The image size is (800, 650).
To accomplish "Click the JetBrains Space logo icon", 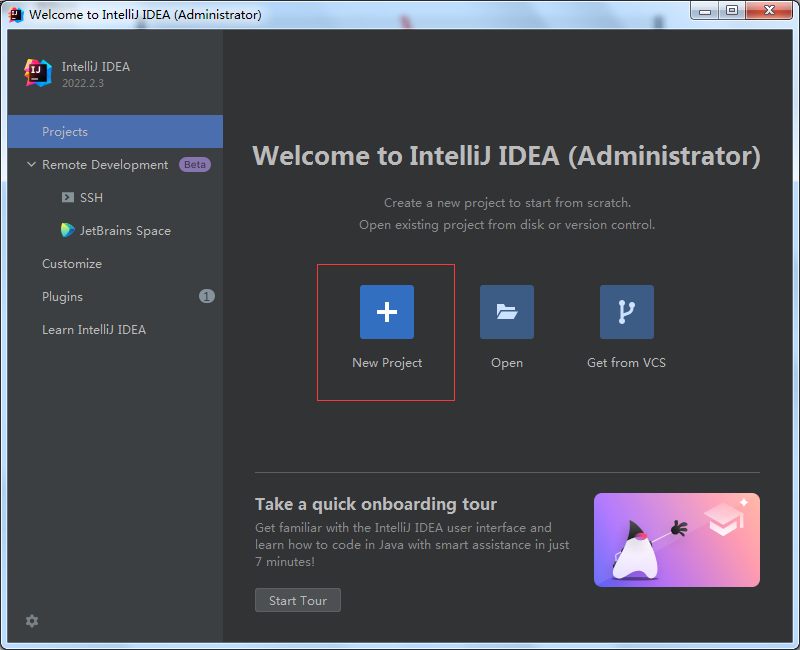I will coord(68,230).
